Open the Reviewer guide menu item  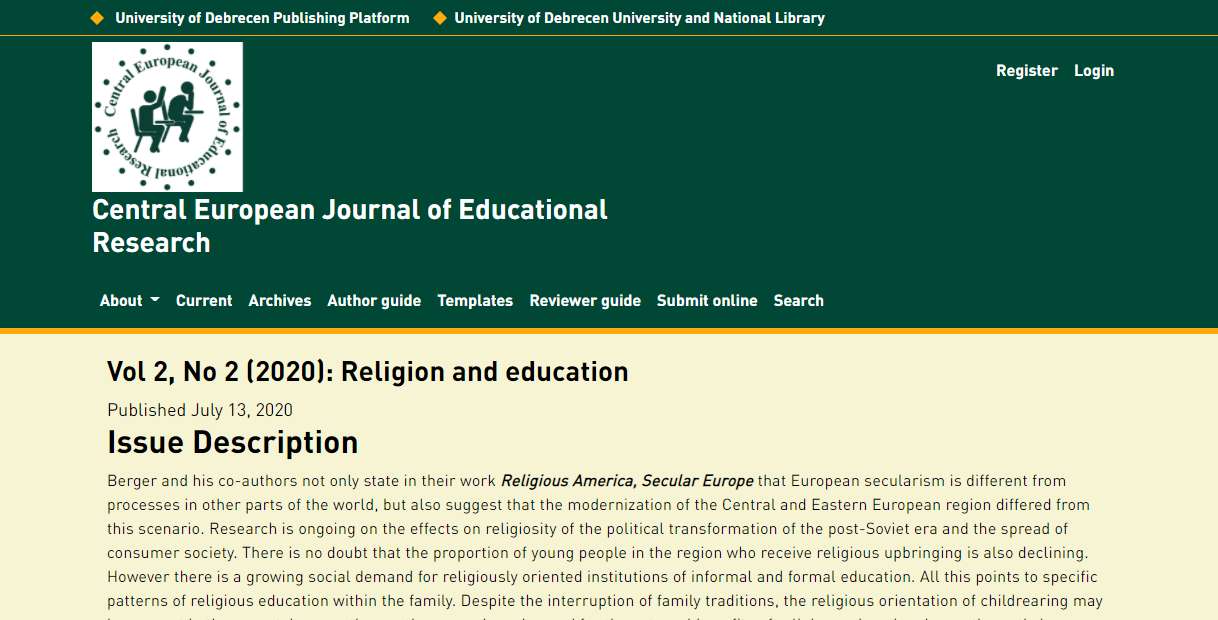pyautogui.click(x=585, y=300)
